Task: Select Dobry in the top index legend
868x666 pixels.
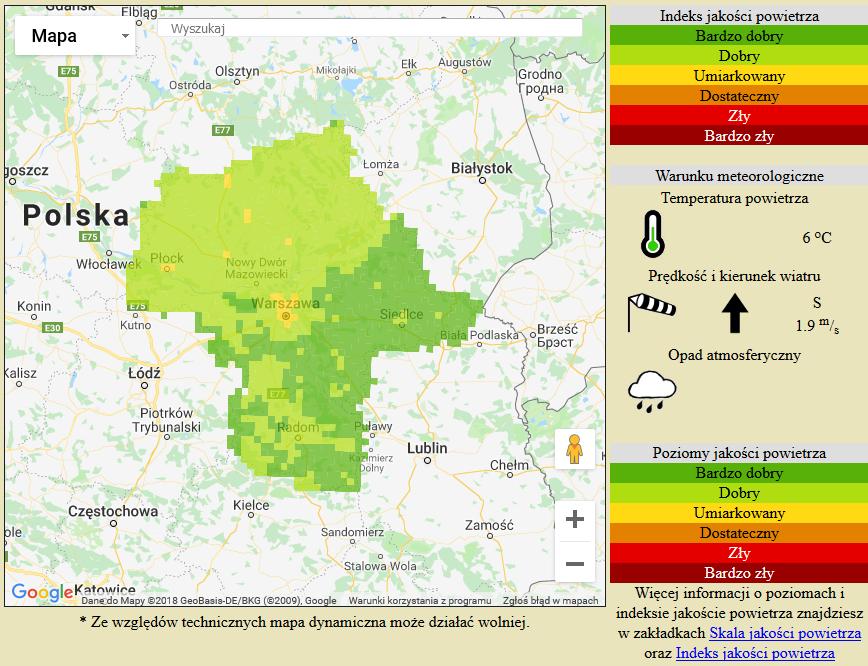Action: 739,56
